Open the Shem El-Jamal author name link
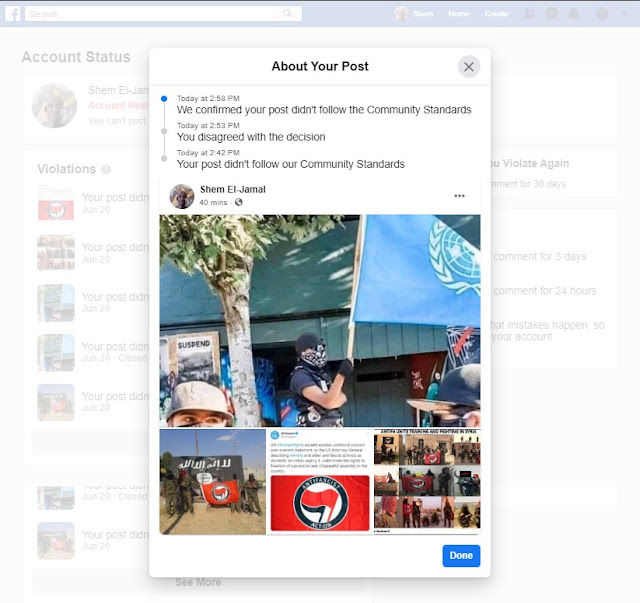This screenshot has width=640, height=603. coord(233,189)
